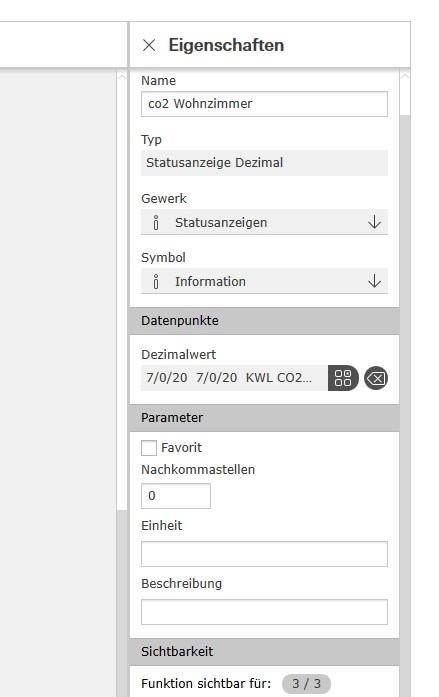This screenshot has height=697, width=439.
Task: Open the group address picker grid icon
Action: [343, 378]
